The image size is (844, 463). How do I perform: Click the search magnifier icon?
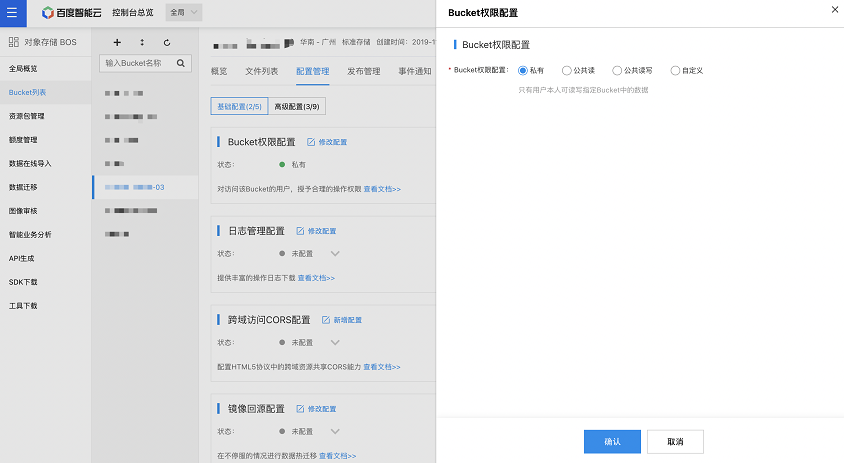(181, 63)
